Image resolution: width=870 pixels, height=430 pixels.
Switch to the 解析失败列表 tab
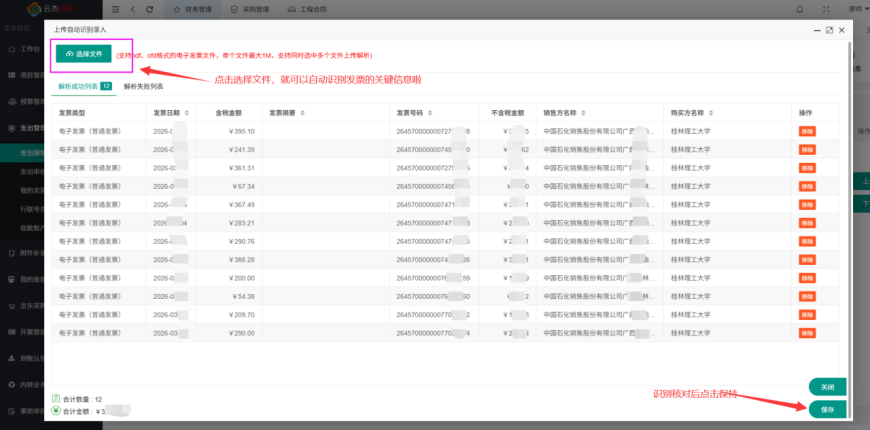click(x=143, y=87)
